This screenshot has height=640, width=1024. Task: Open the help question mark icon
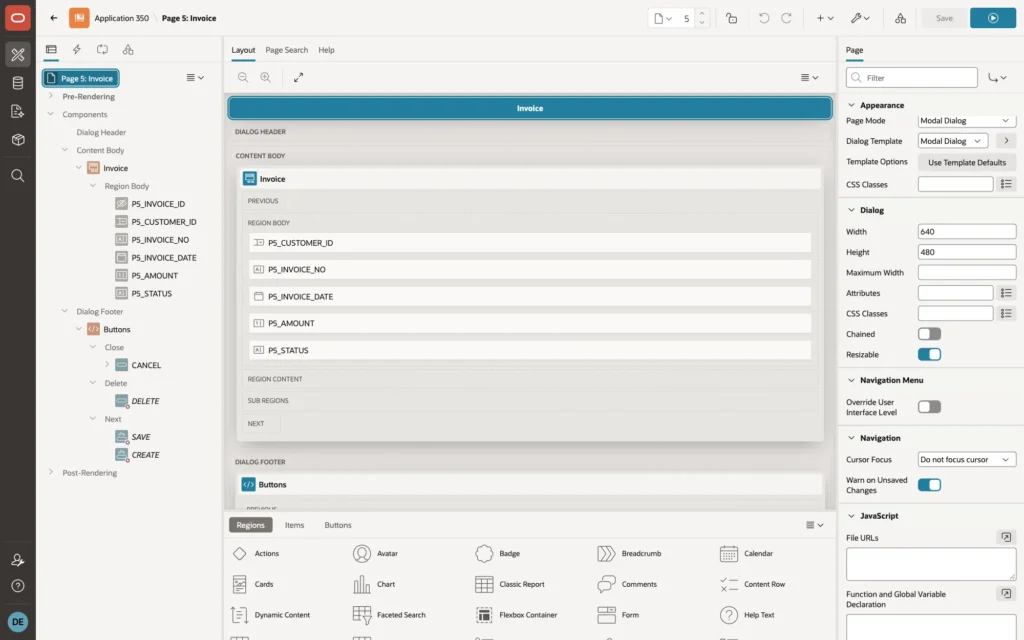[18, 586]
